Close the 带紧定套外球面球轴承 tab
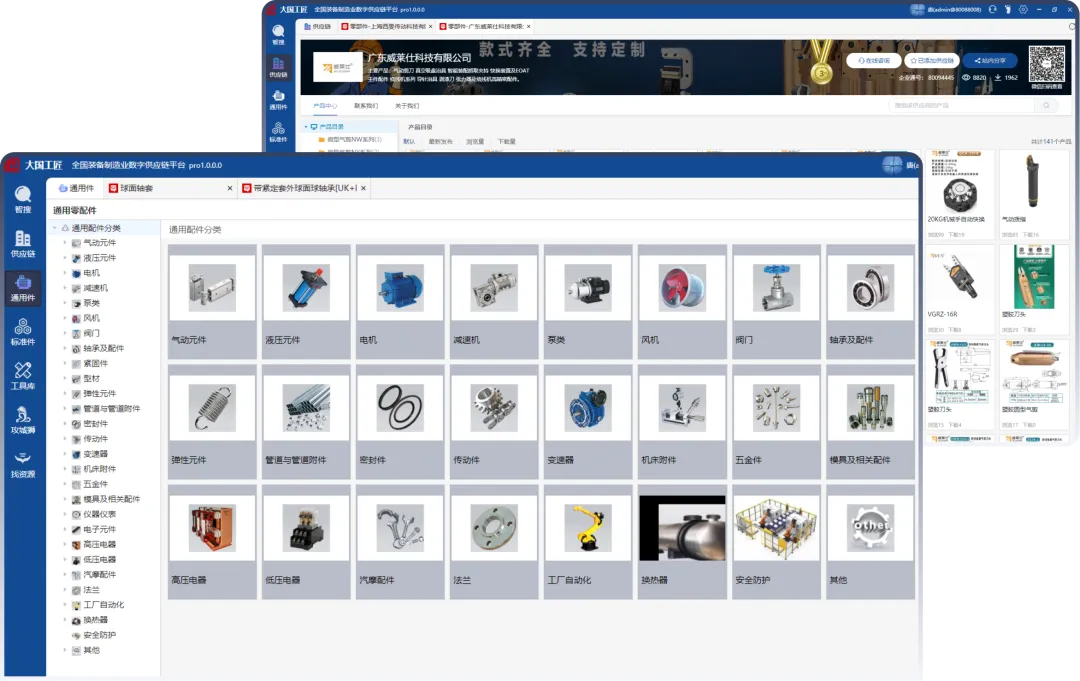The height and width of the screenshot is (681, 1080). (x=363, y=188)
